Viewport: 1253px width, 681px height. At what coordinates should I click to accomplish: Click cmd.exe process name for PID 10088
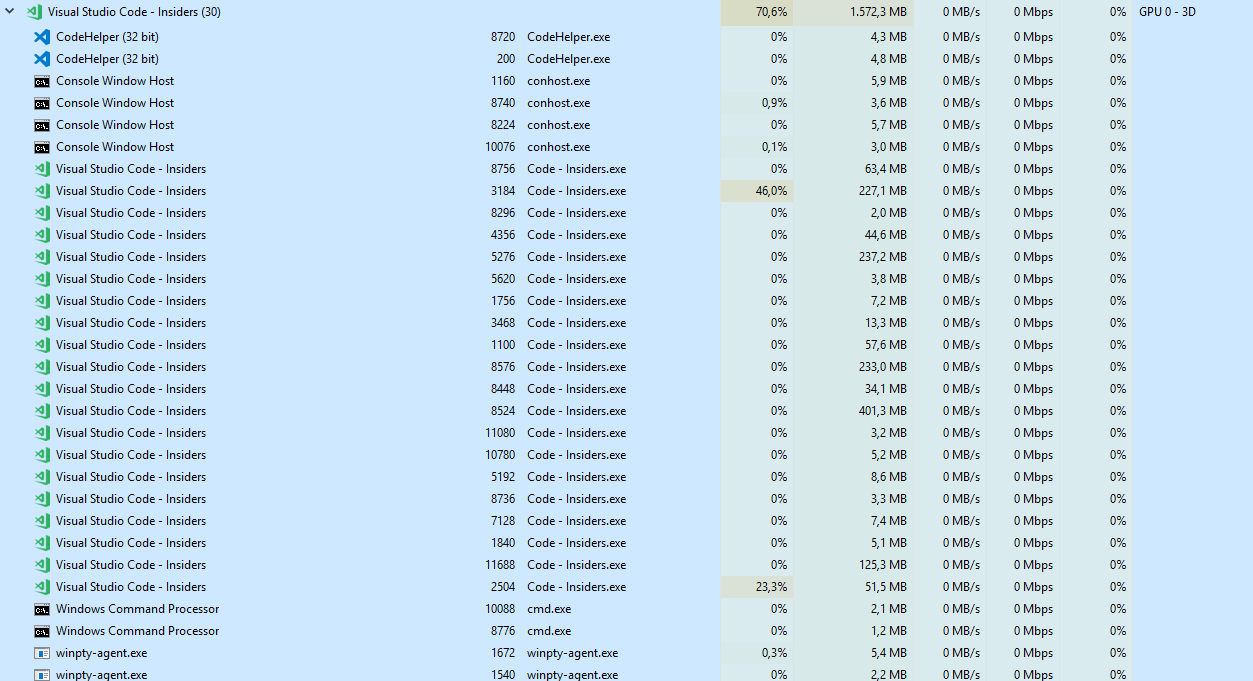point(549,609)
